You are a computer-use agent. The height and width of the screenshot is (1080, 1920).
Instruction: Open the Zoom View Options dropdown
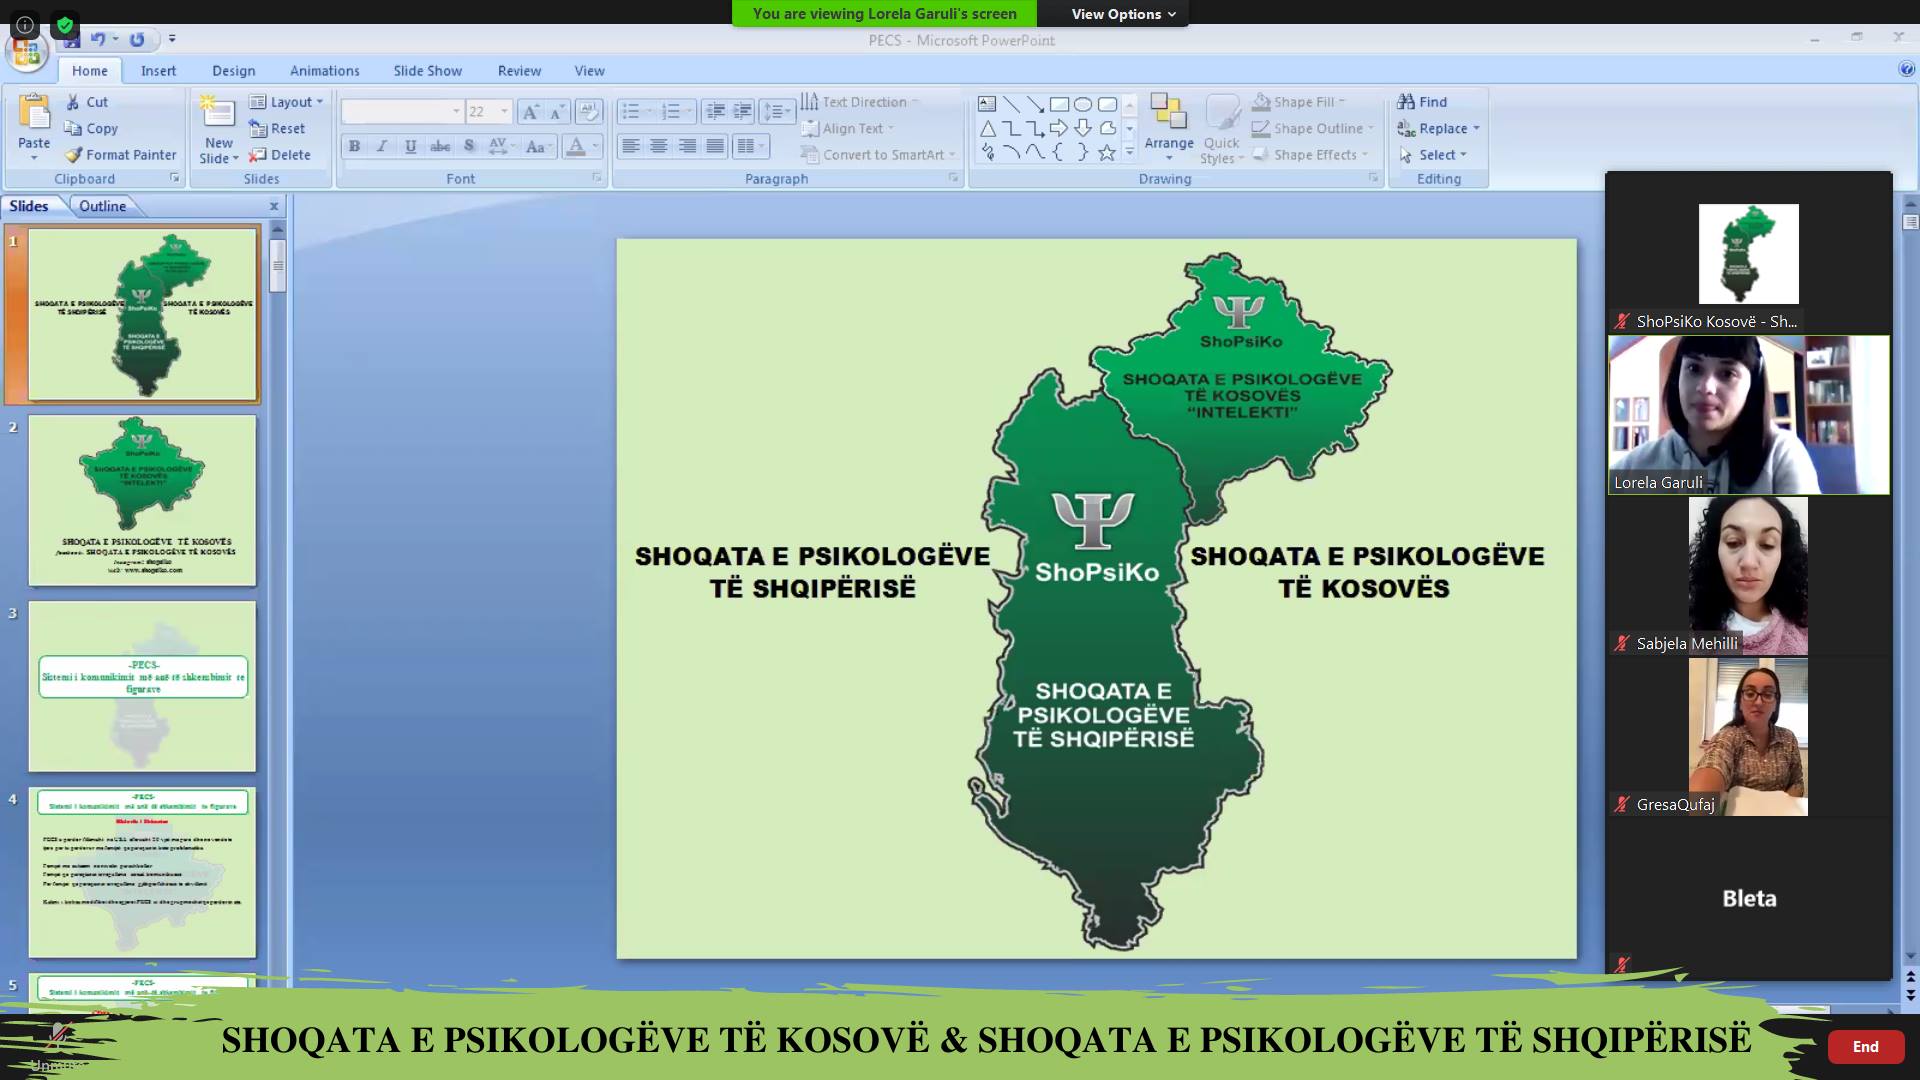pyautogui.click(x=1123, y=14)
